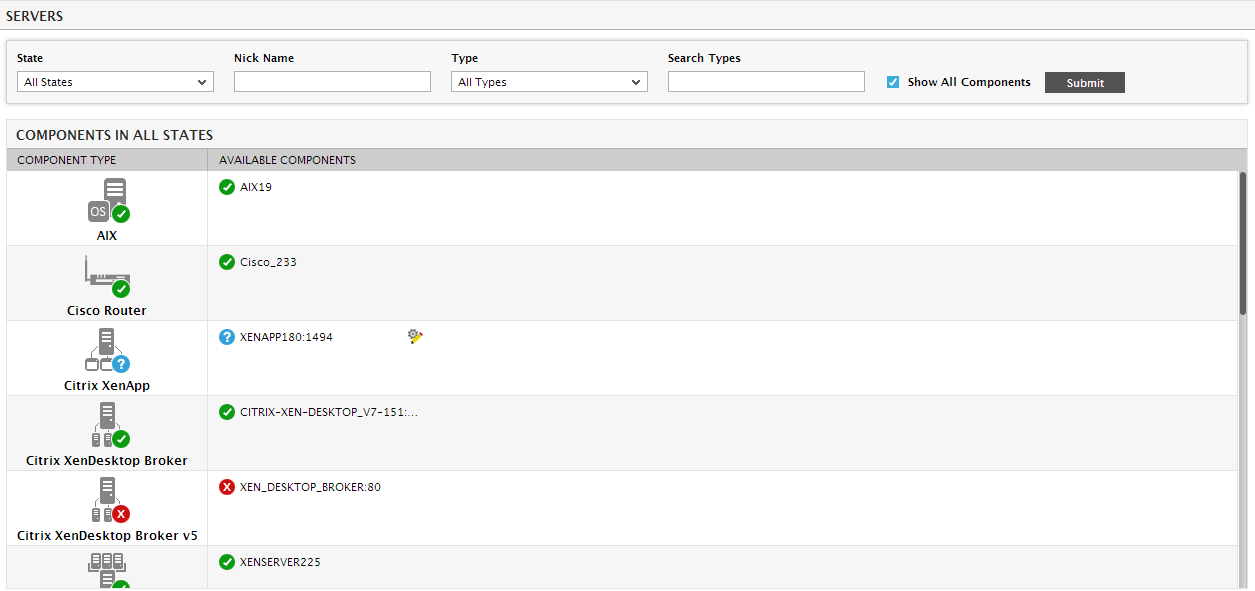The height and width of the screenshot is (591, 1255).
Task: Click the components list vertical scrollbar
Action: [x=1243, y=243]
